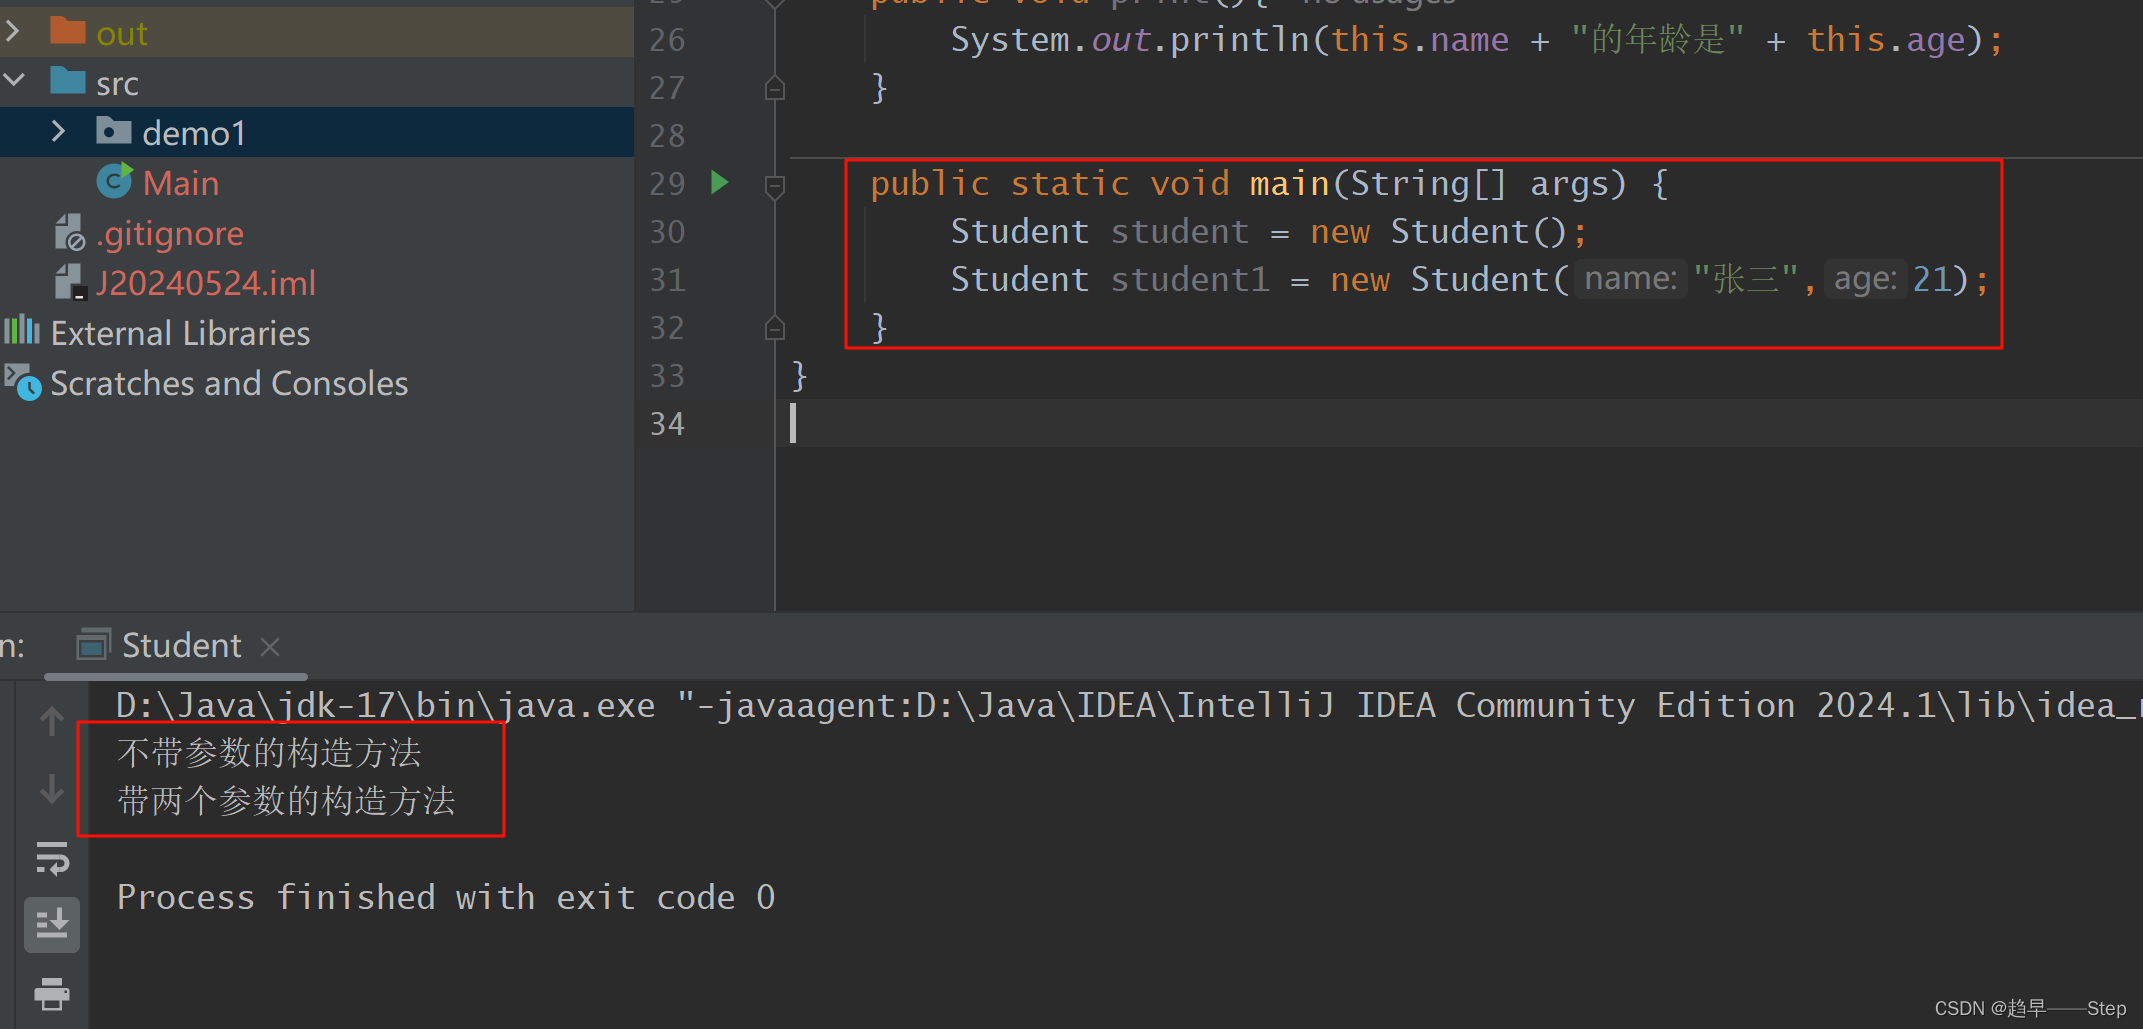Open the Main class file

(x=181, y=183)
